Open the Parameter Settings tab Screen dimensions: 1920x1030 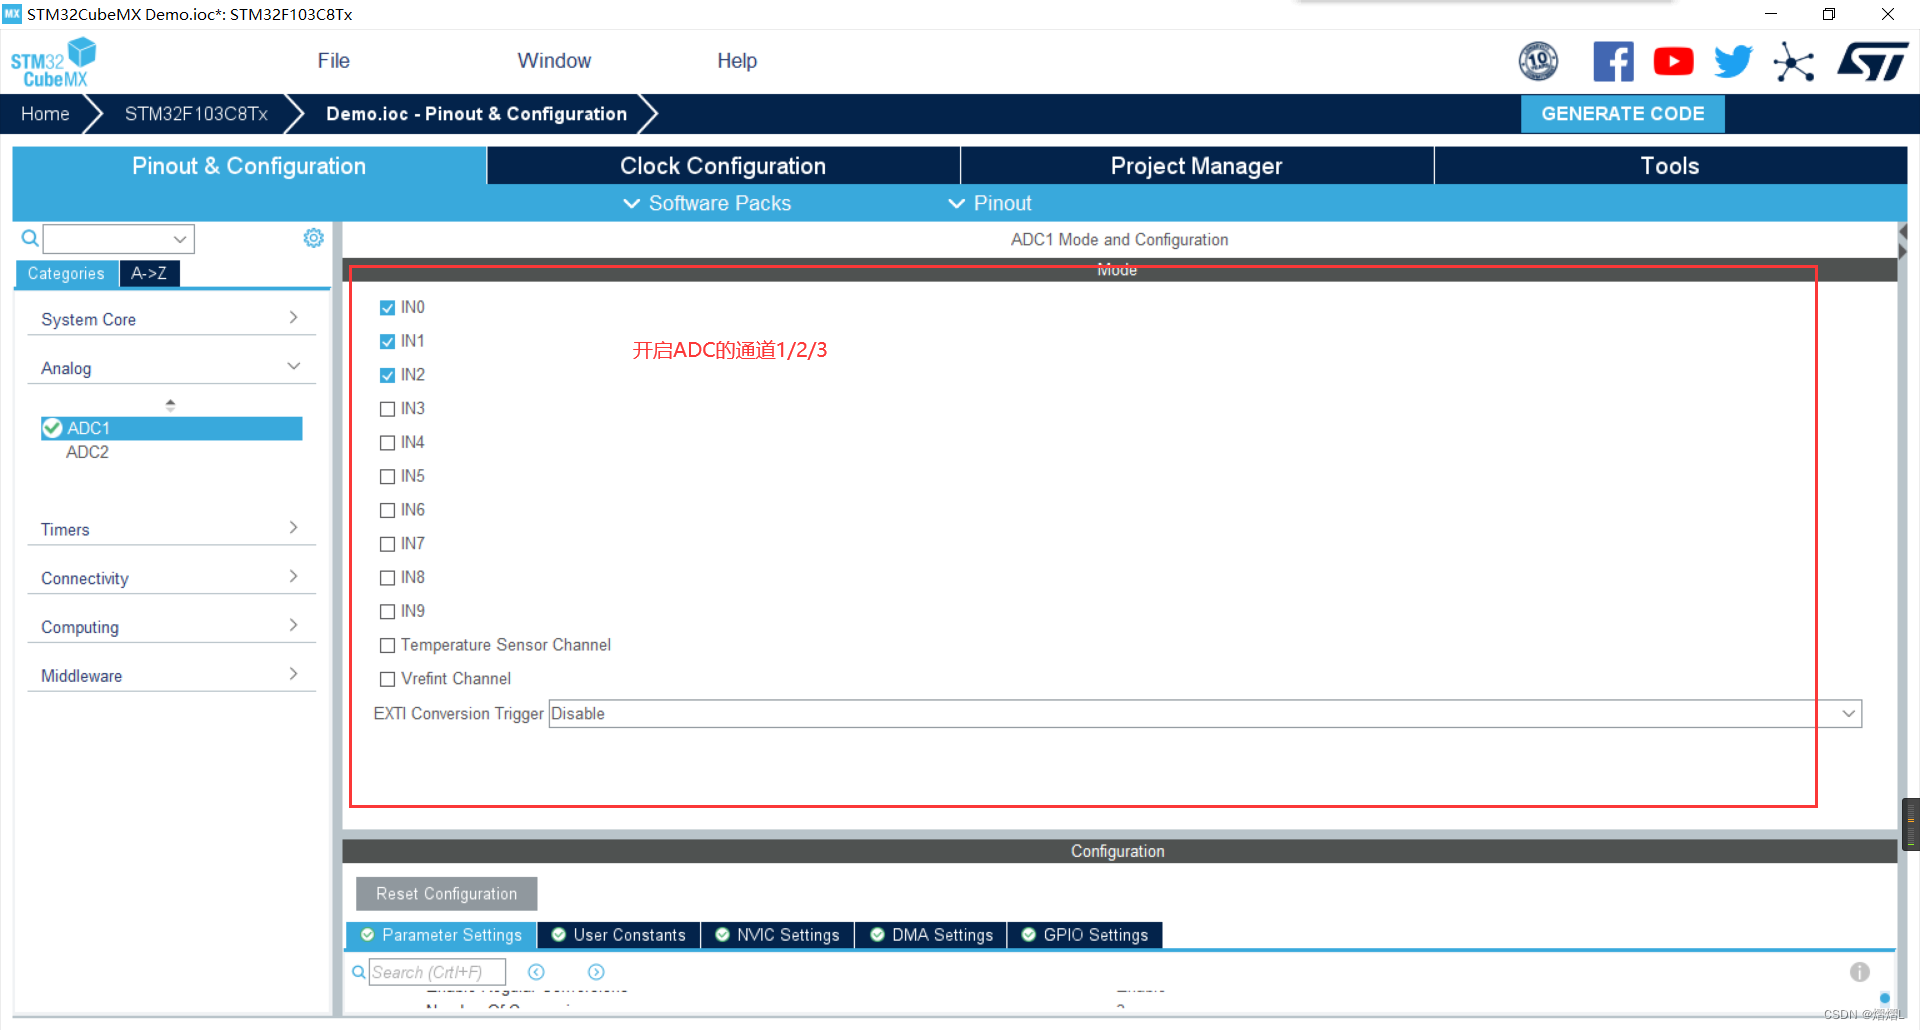[x=441, y=935]
